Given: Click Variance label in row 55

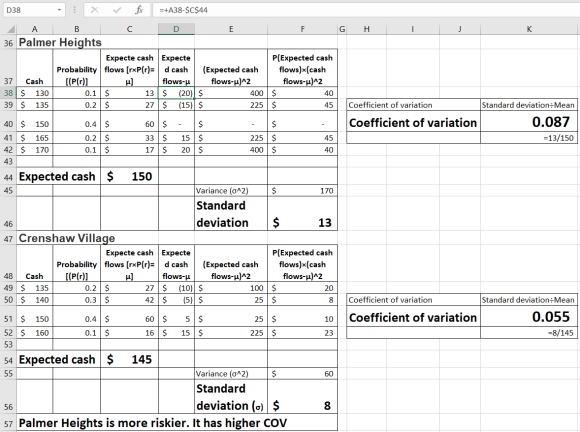Looking at the screenshot, I should tap(231, 374).
